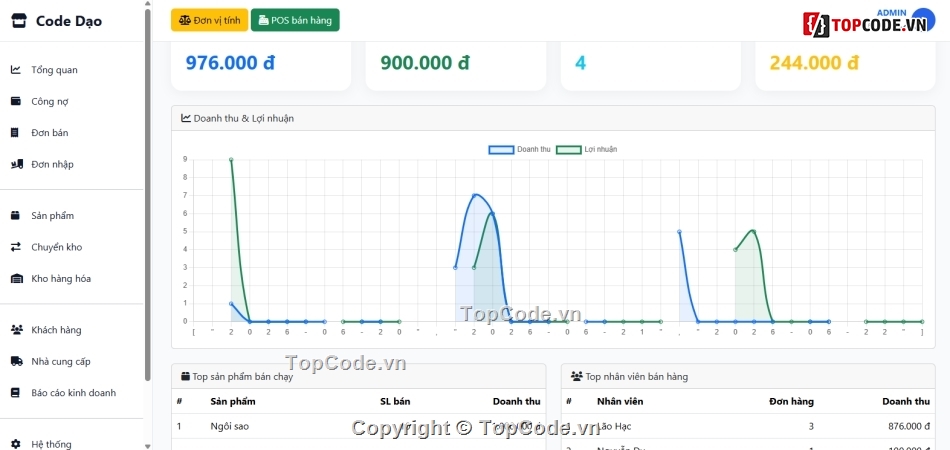Image resolution: width=950 pixels, height=450 pixels.
Task: Click the Báo cáo kinh doanh book icon
Action: 16,393
